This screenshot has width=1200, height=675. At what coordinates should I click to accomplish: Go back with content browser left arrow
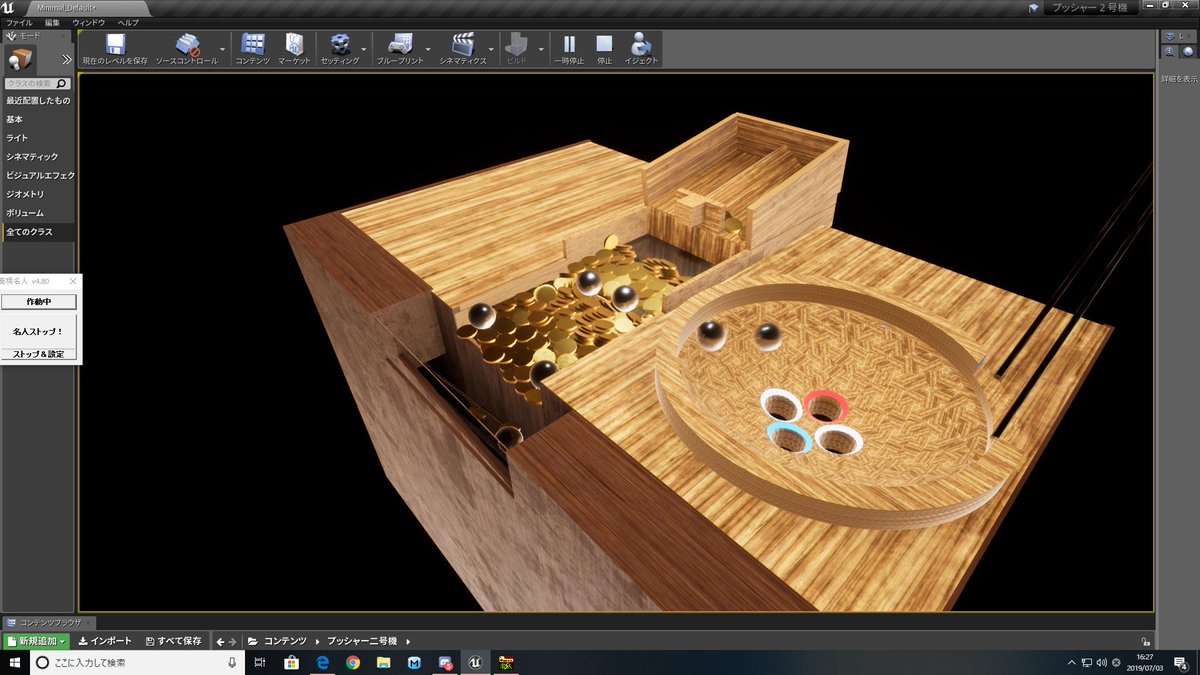pos(220,641)
